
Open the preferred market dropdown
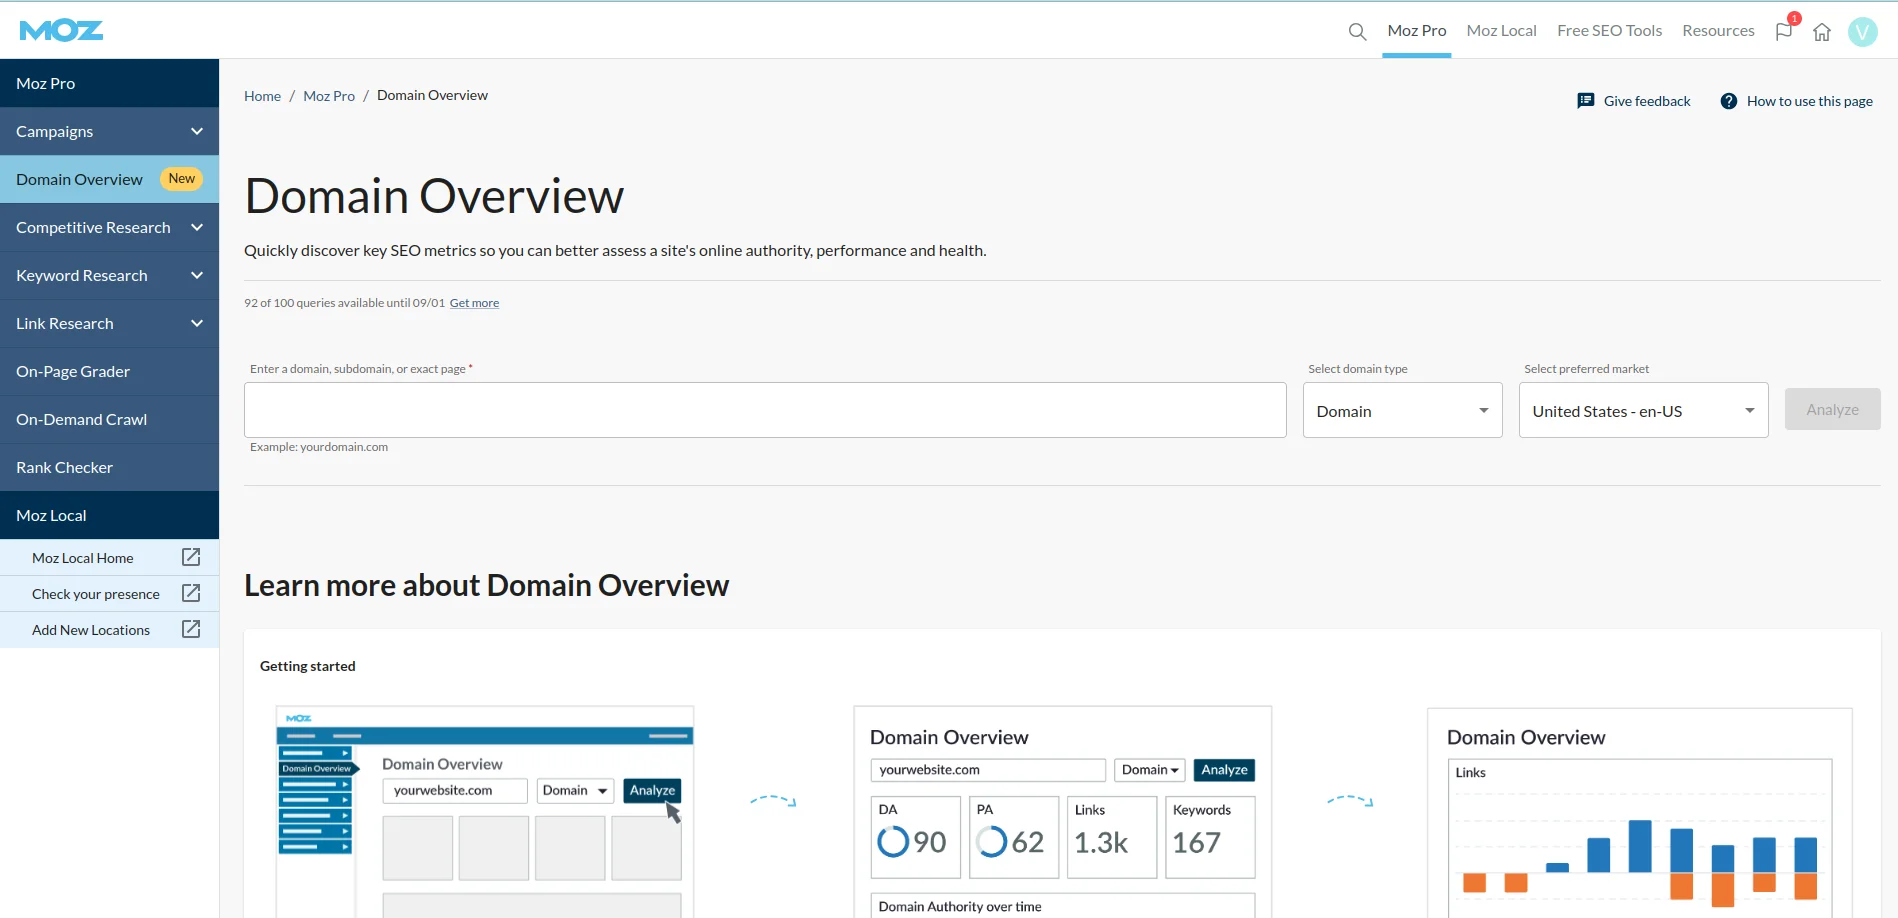(1643, 410)
